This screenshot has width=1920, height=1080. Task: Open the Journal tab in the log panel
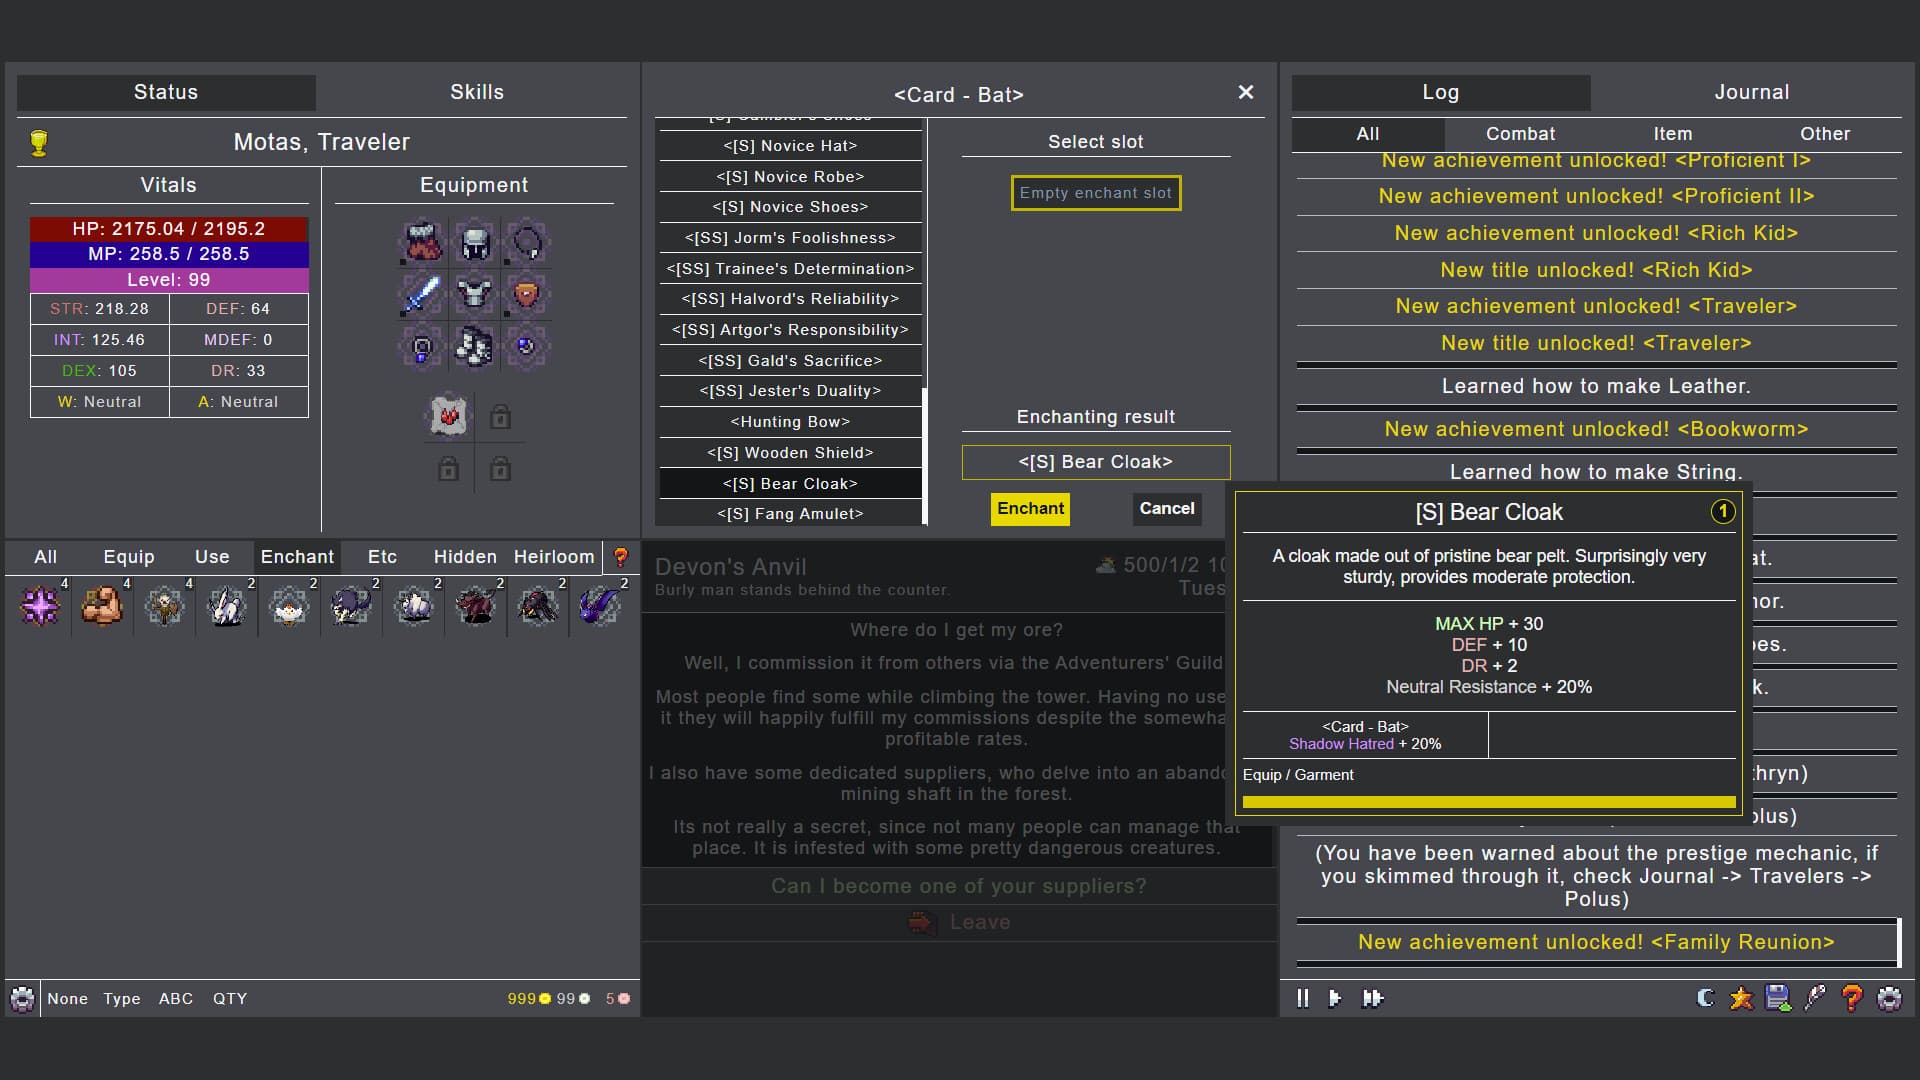pos(1752,91)
